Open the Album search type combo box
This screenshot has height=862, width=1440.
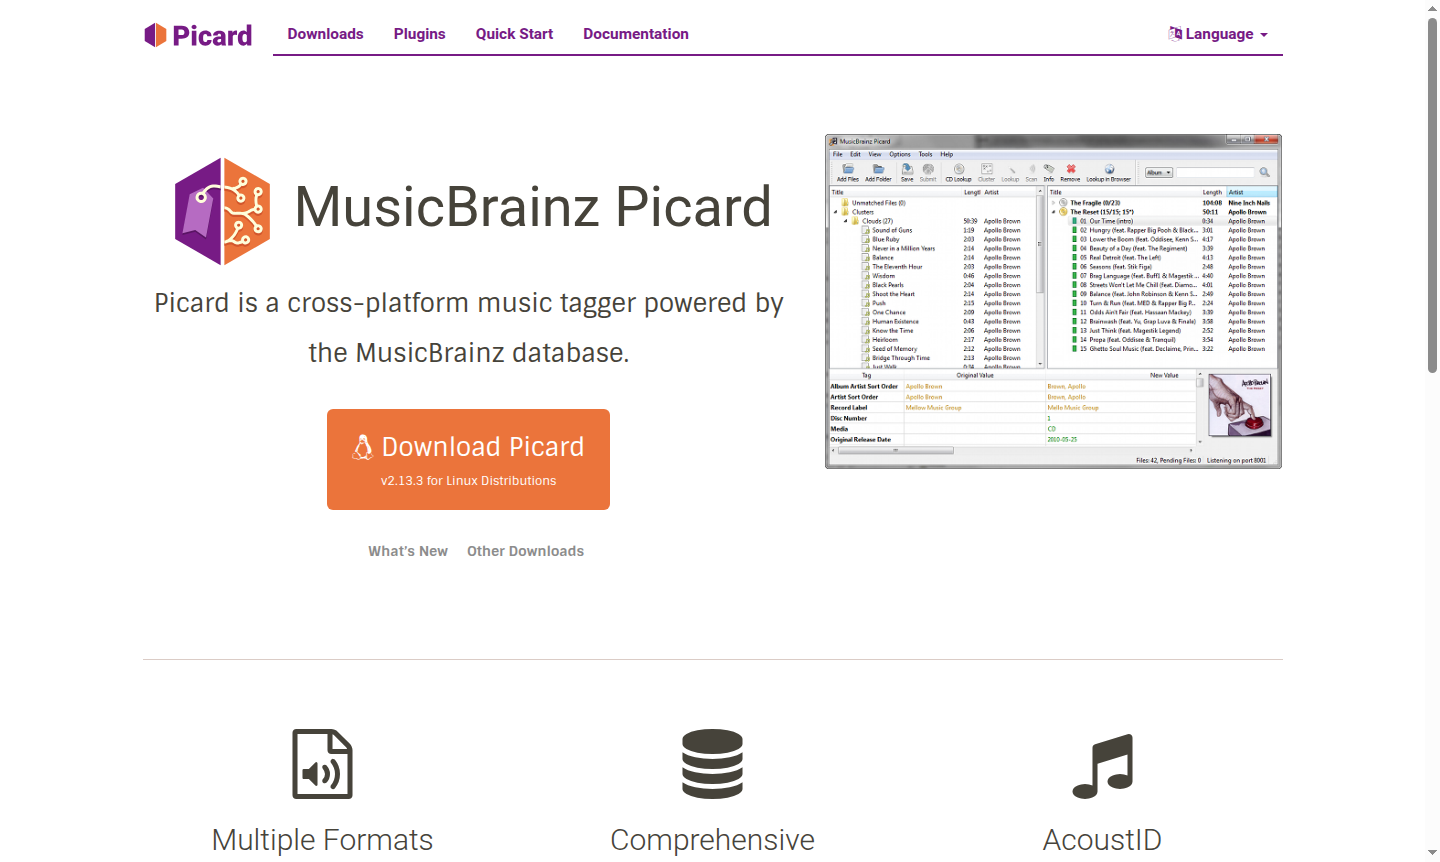click(x=1158, y=171)
